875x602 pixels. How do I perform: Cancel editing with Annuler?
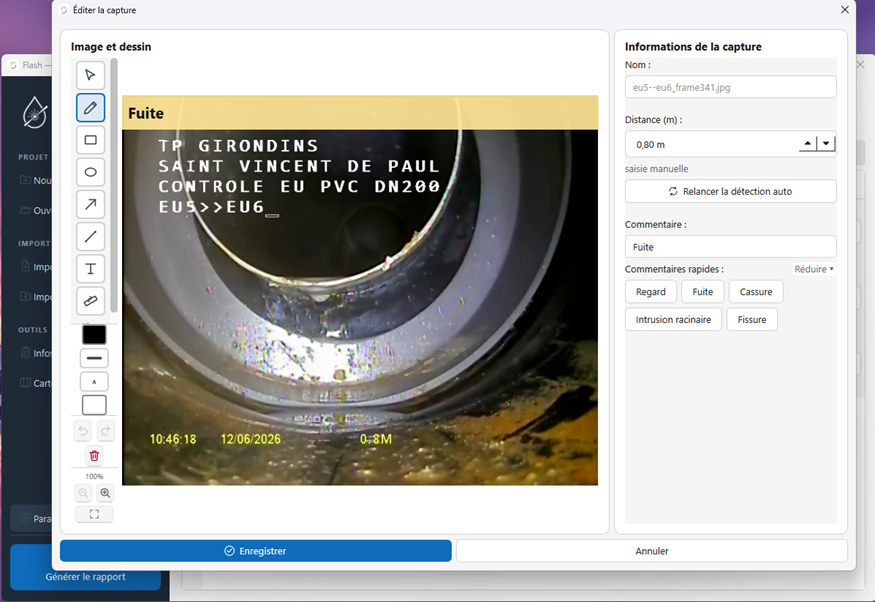[x=652, y=551]
